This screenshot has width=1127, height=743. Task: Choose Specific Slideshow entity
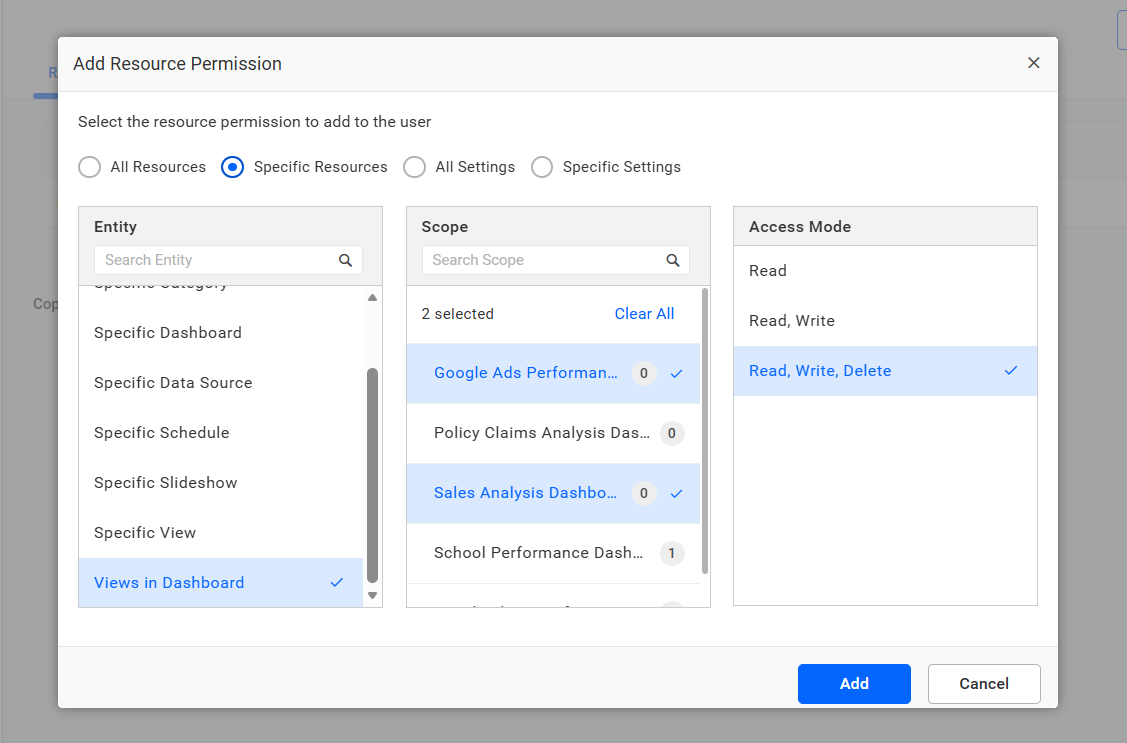tap(221, 483)
